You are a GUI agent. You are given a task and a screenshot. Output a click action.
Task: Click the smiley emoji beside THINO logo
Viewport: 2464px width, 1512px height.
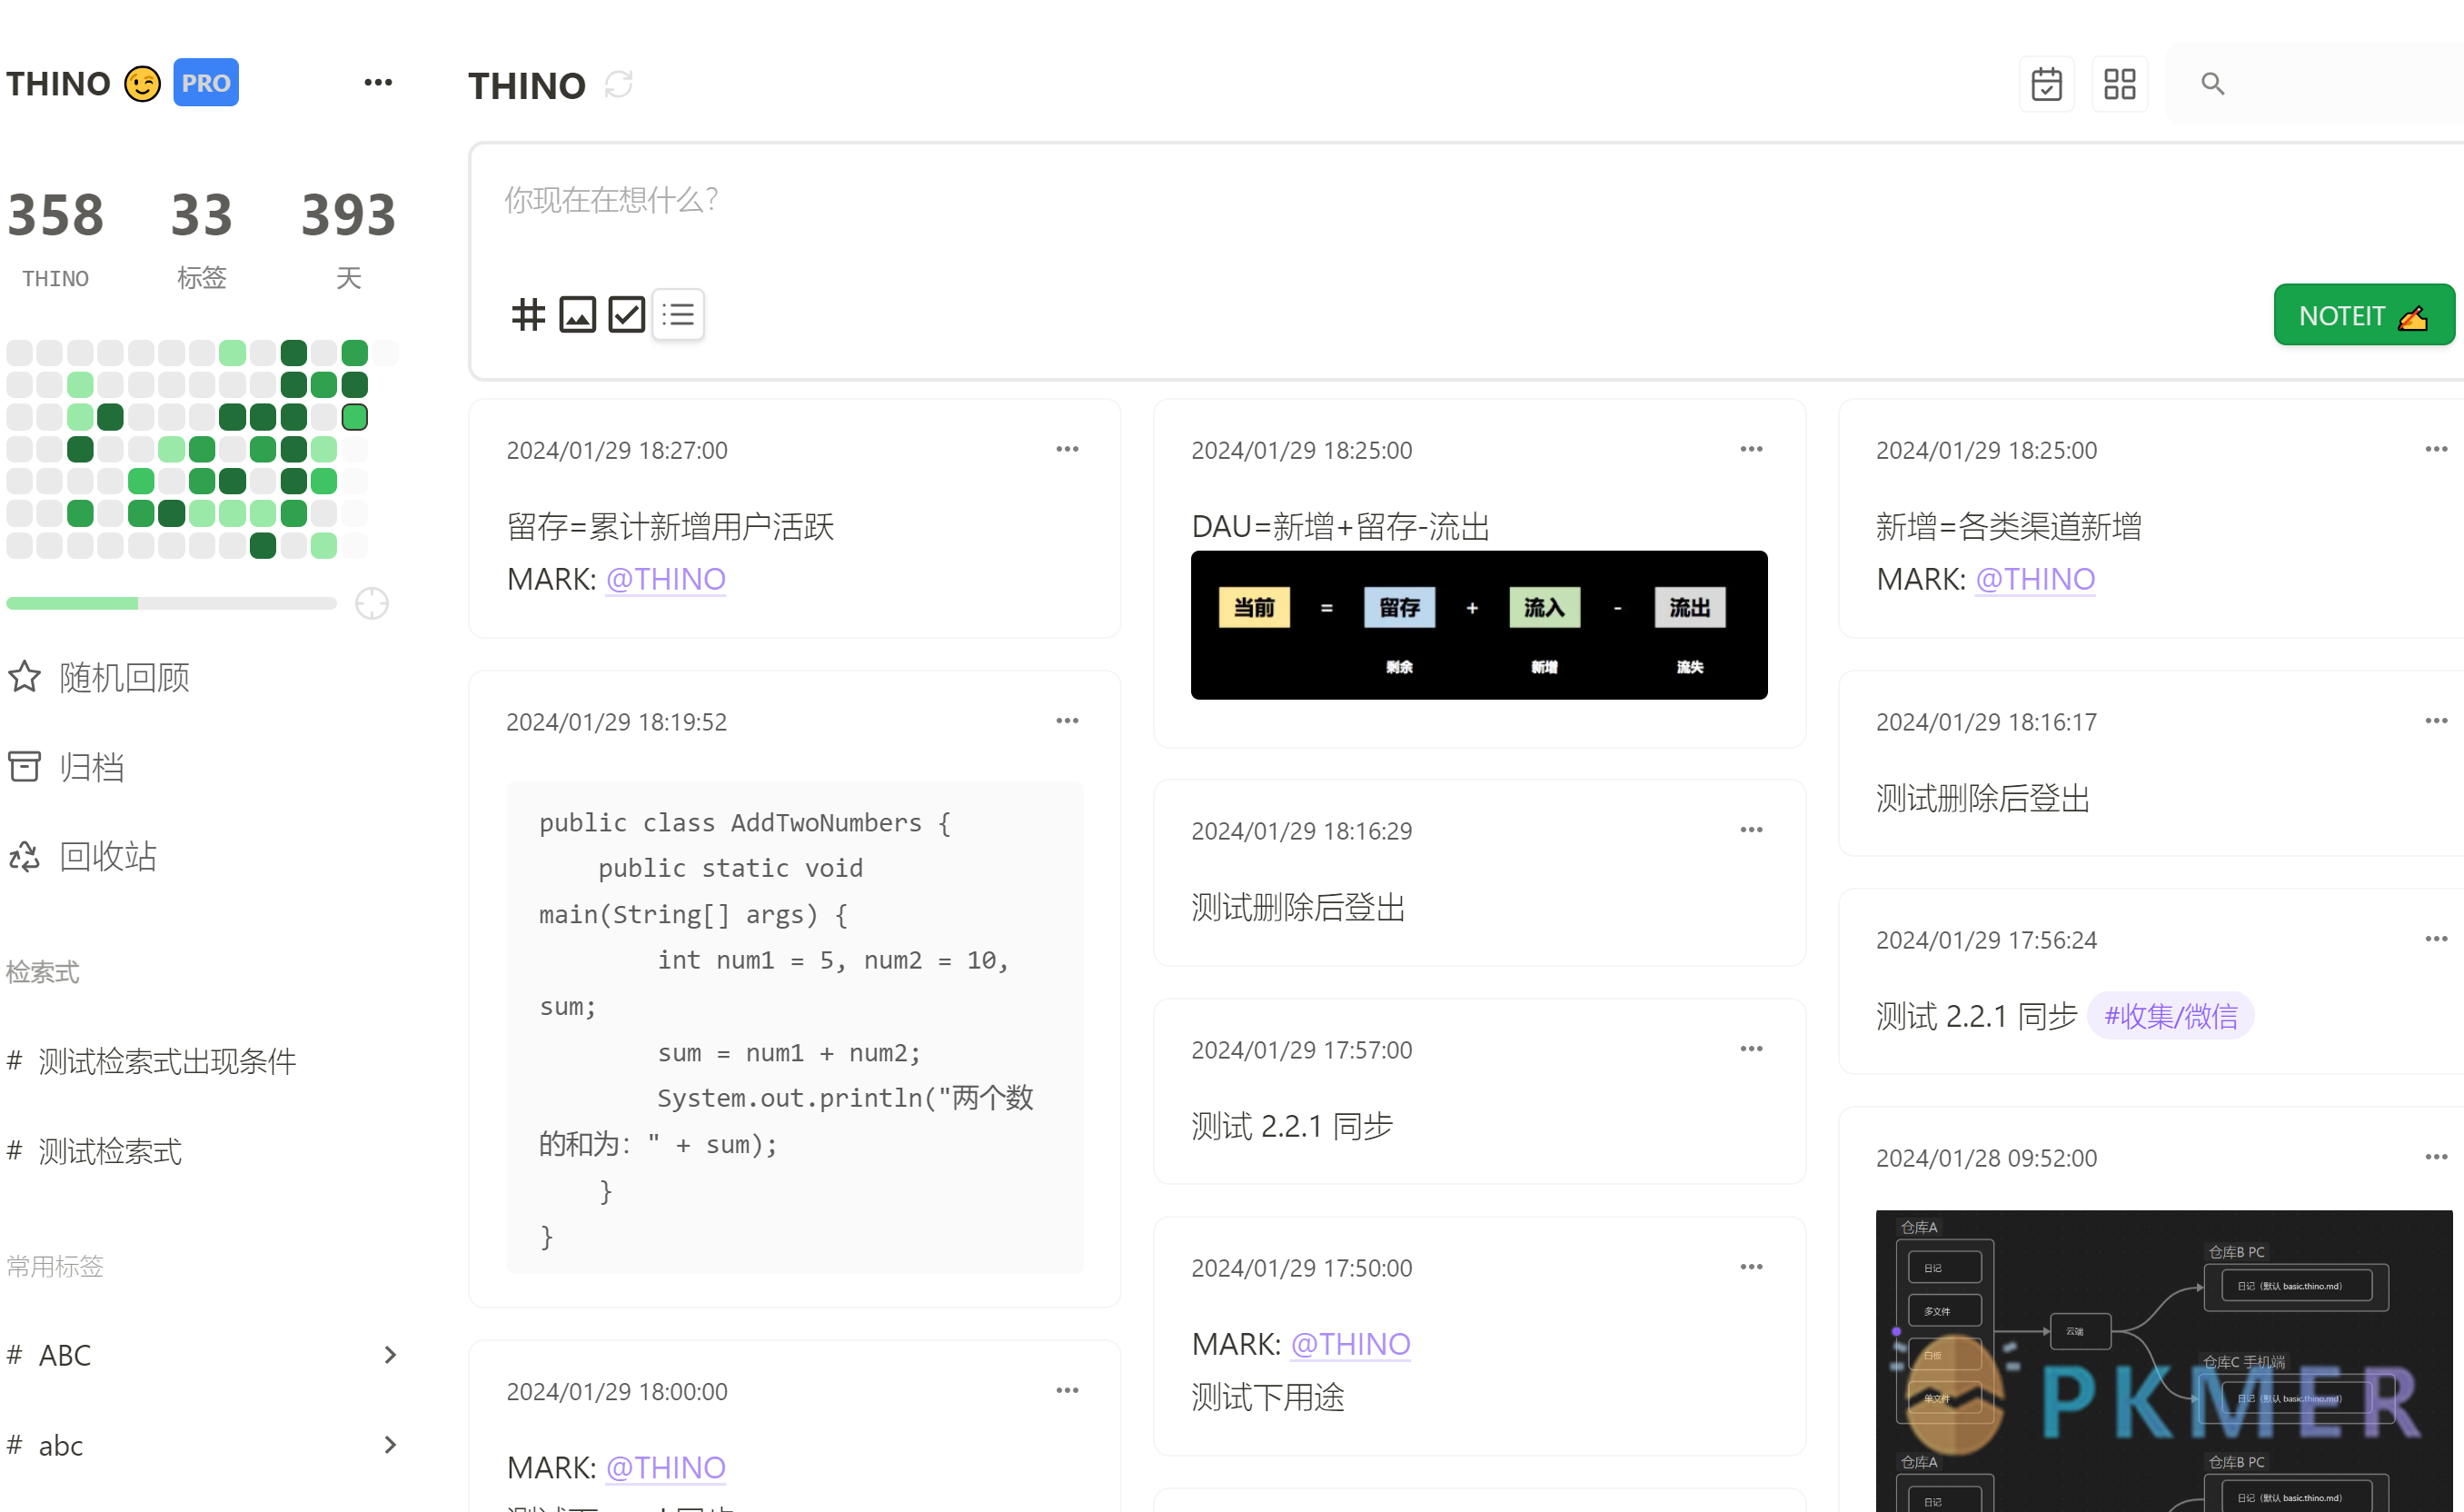[x=142, y=83]
